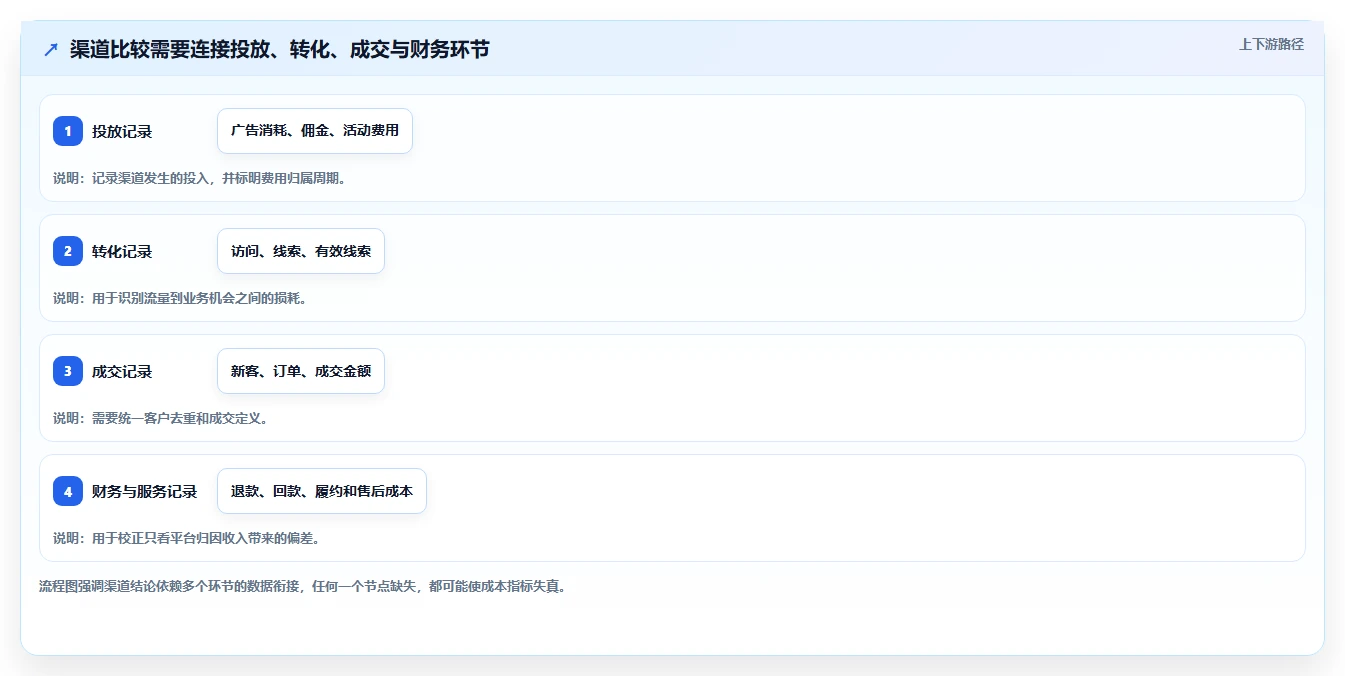This screenshot has height=676, width=1345.
Task: Click the note 用于识别流量到业务机会之间的损耗
Action: coord(179,298)
